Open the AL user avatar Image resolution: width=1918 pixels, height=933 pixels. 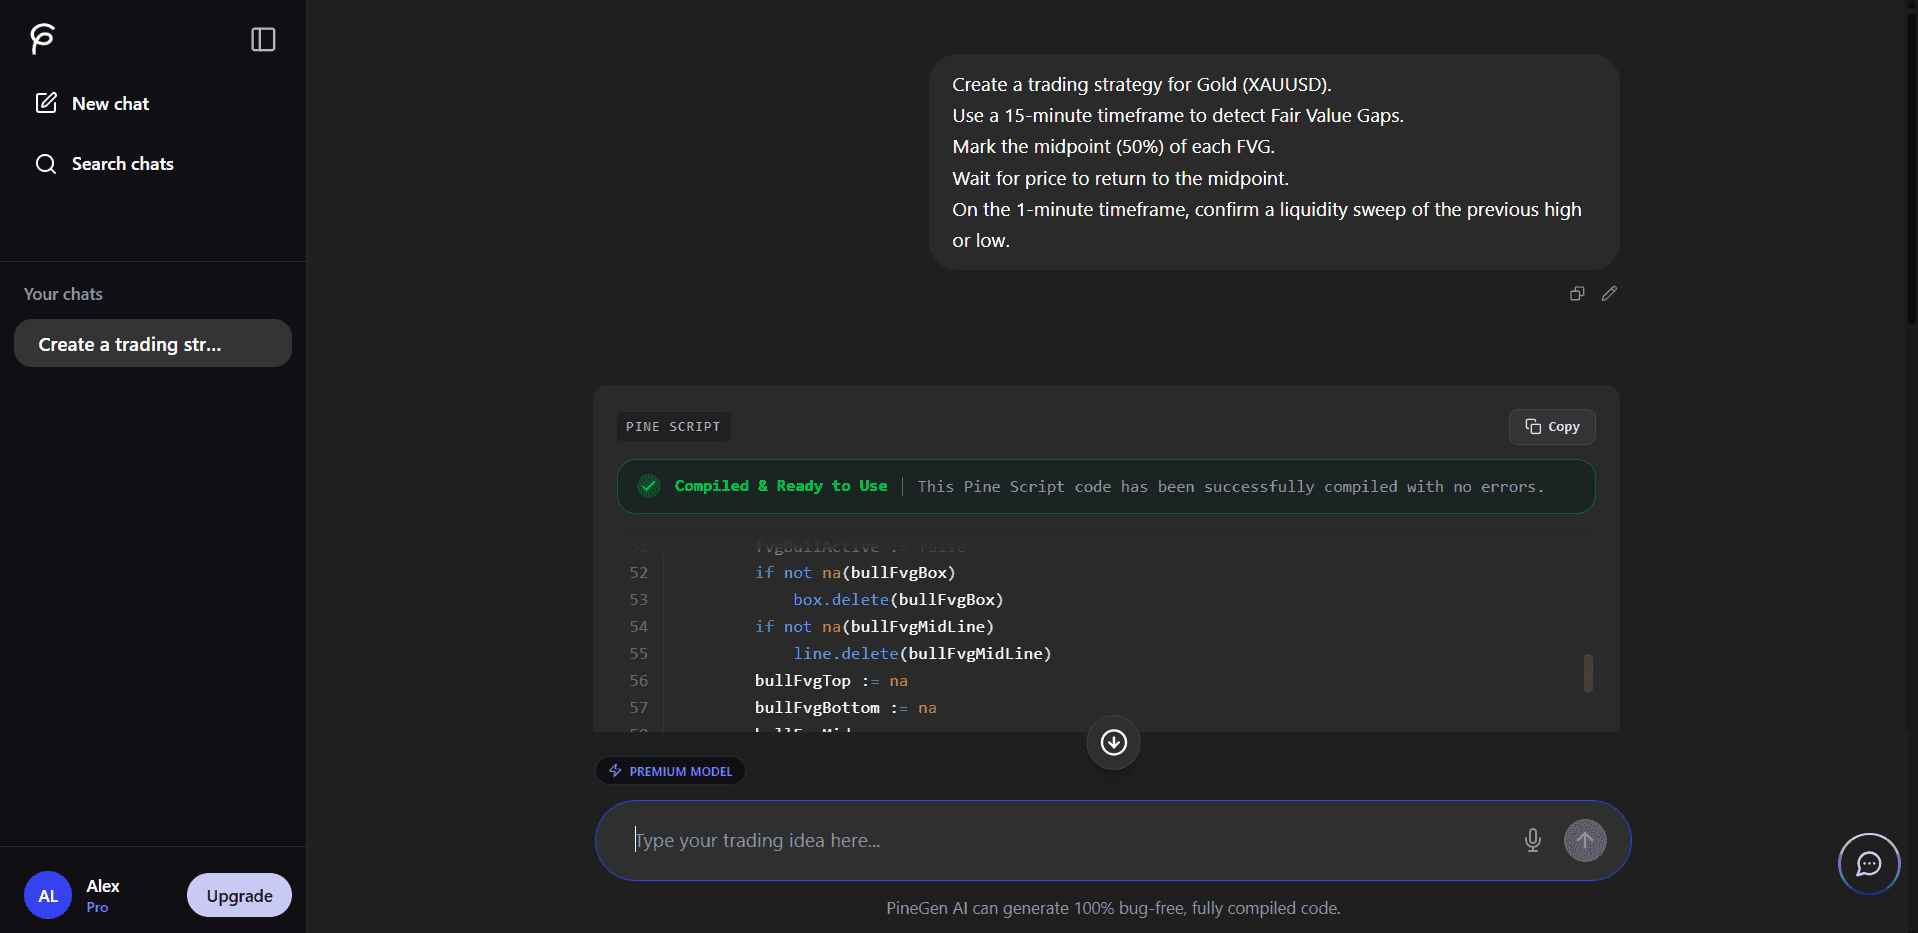(x=48, y=896)
